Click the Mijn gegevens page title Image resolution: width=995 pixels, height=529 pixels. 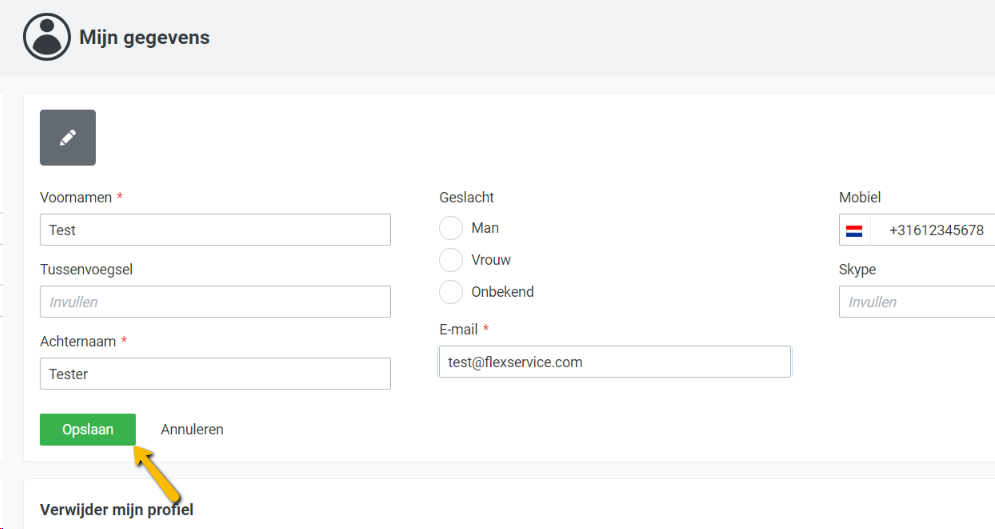(144, 38)
